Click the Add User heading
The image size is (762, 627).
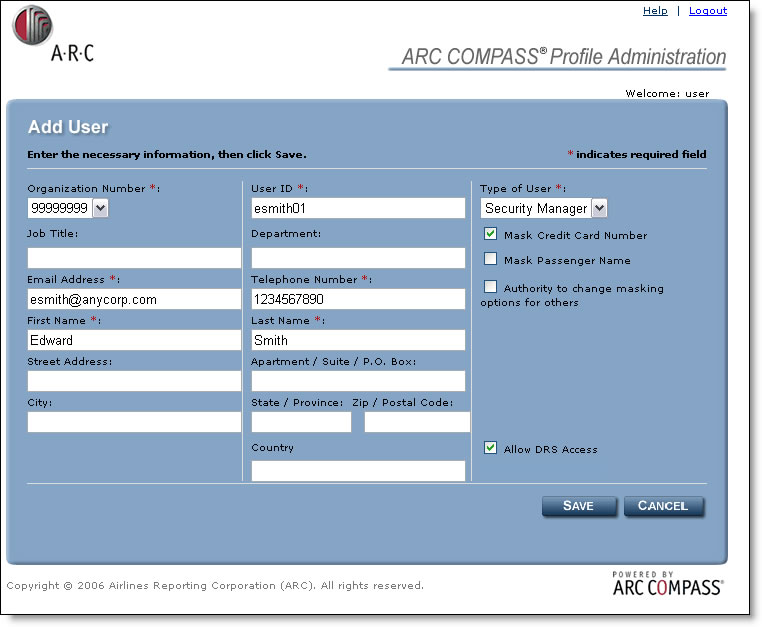click(68, 127)
